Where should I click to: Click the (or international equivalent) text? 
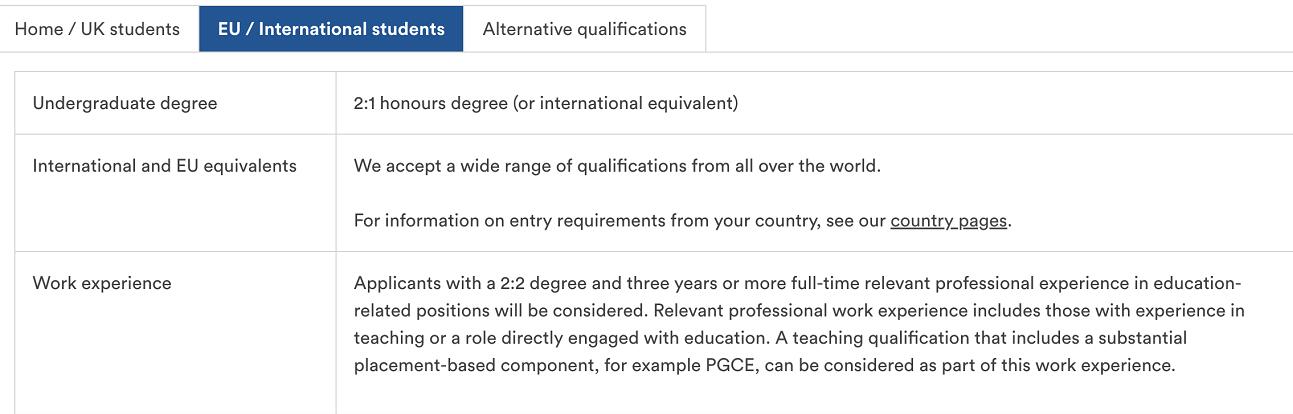click(x=626, y=103)
